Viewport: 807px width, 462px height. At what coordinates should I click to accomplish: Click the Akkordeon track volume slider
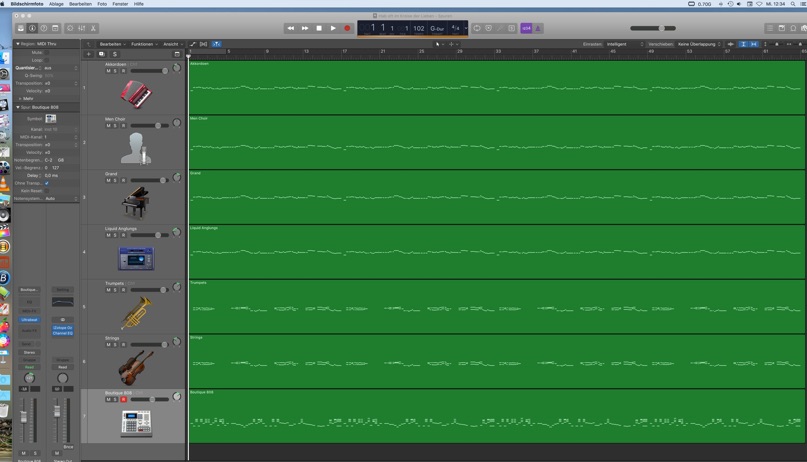149,71
